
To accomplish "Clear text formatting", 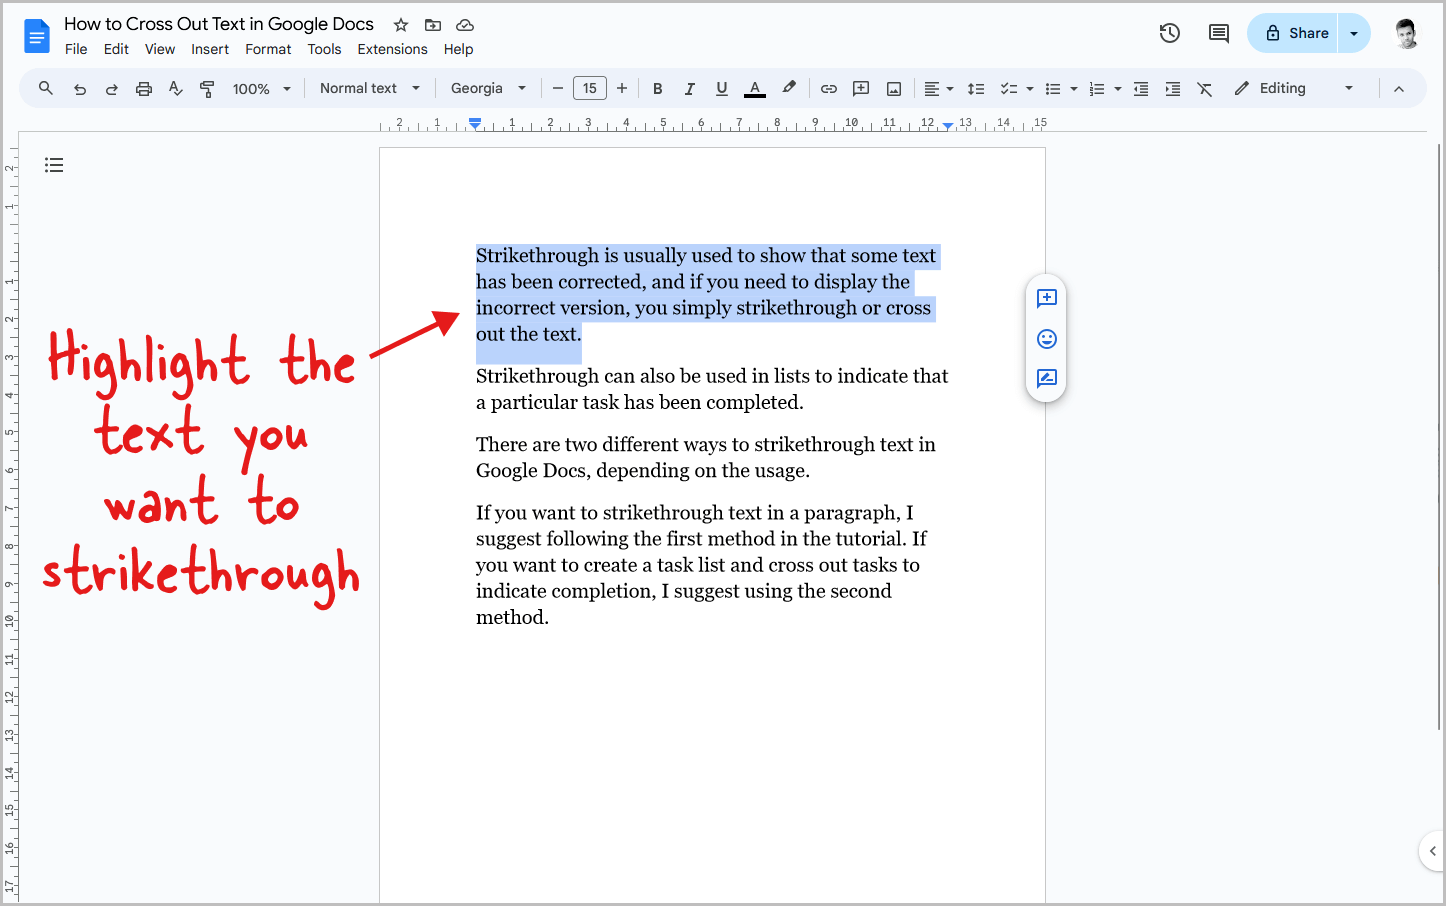I will click(x=1205, y=89).
